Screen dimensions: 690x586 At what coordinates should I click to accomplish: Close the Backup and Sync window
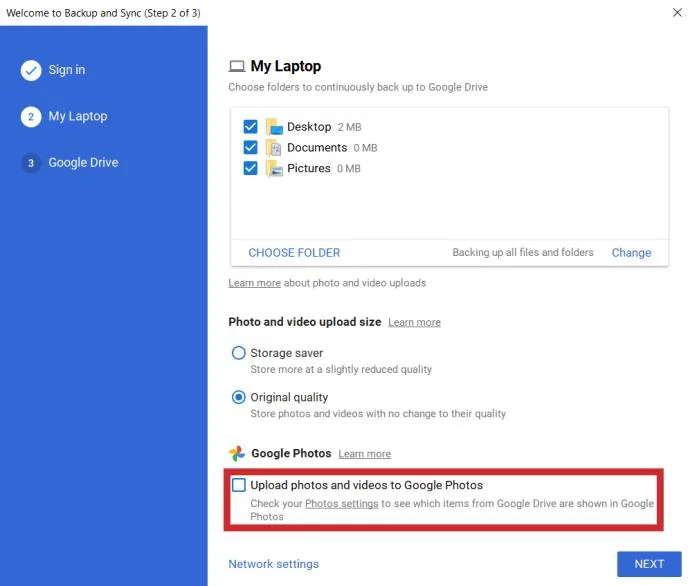[x=677, y=13]
